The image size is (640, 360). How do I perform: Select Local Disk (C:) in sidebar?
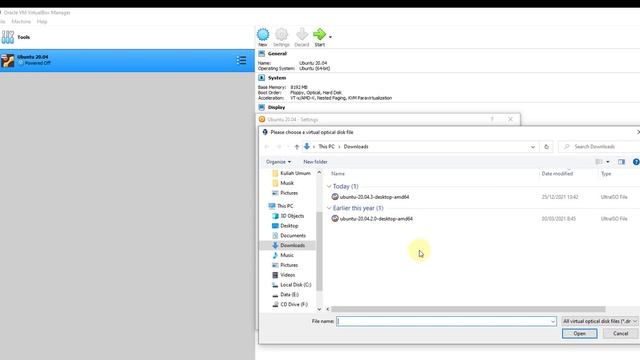point(291,285)
